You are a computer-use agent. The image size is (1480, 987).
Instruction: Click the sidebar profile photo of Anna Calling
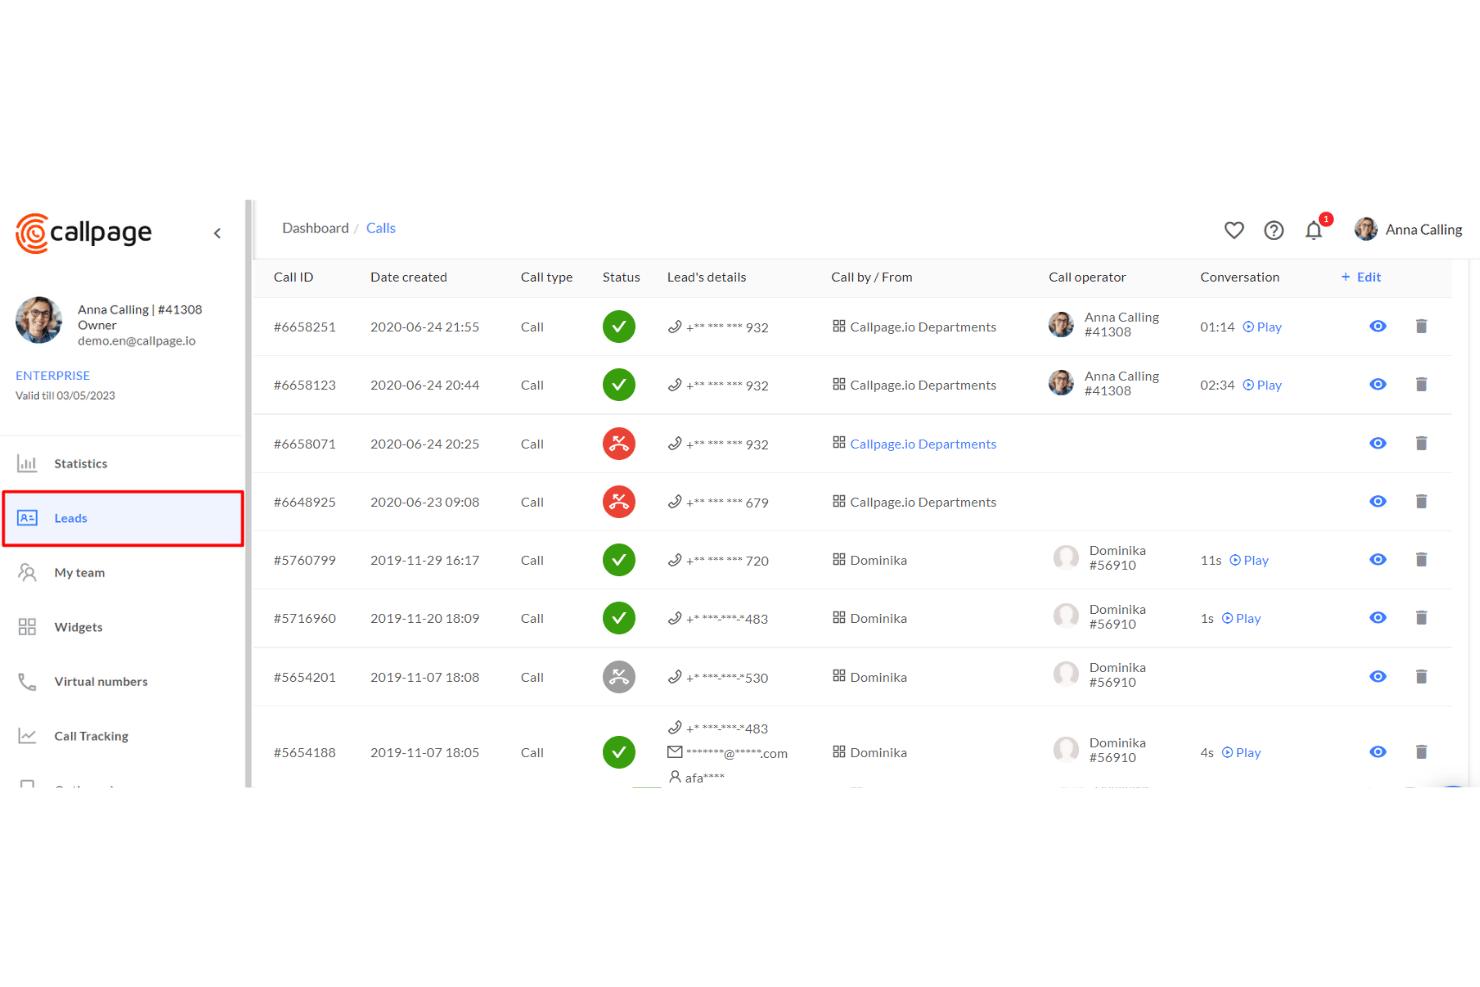tap(39, 320)
